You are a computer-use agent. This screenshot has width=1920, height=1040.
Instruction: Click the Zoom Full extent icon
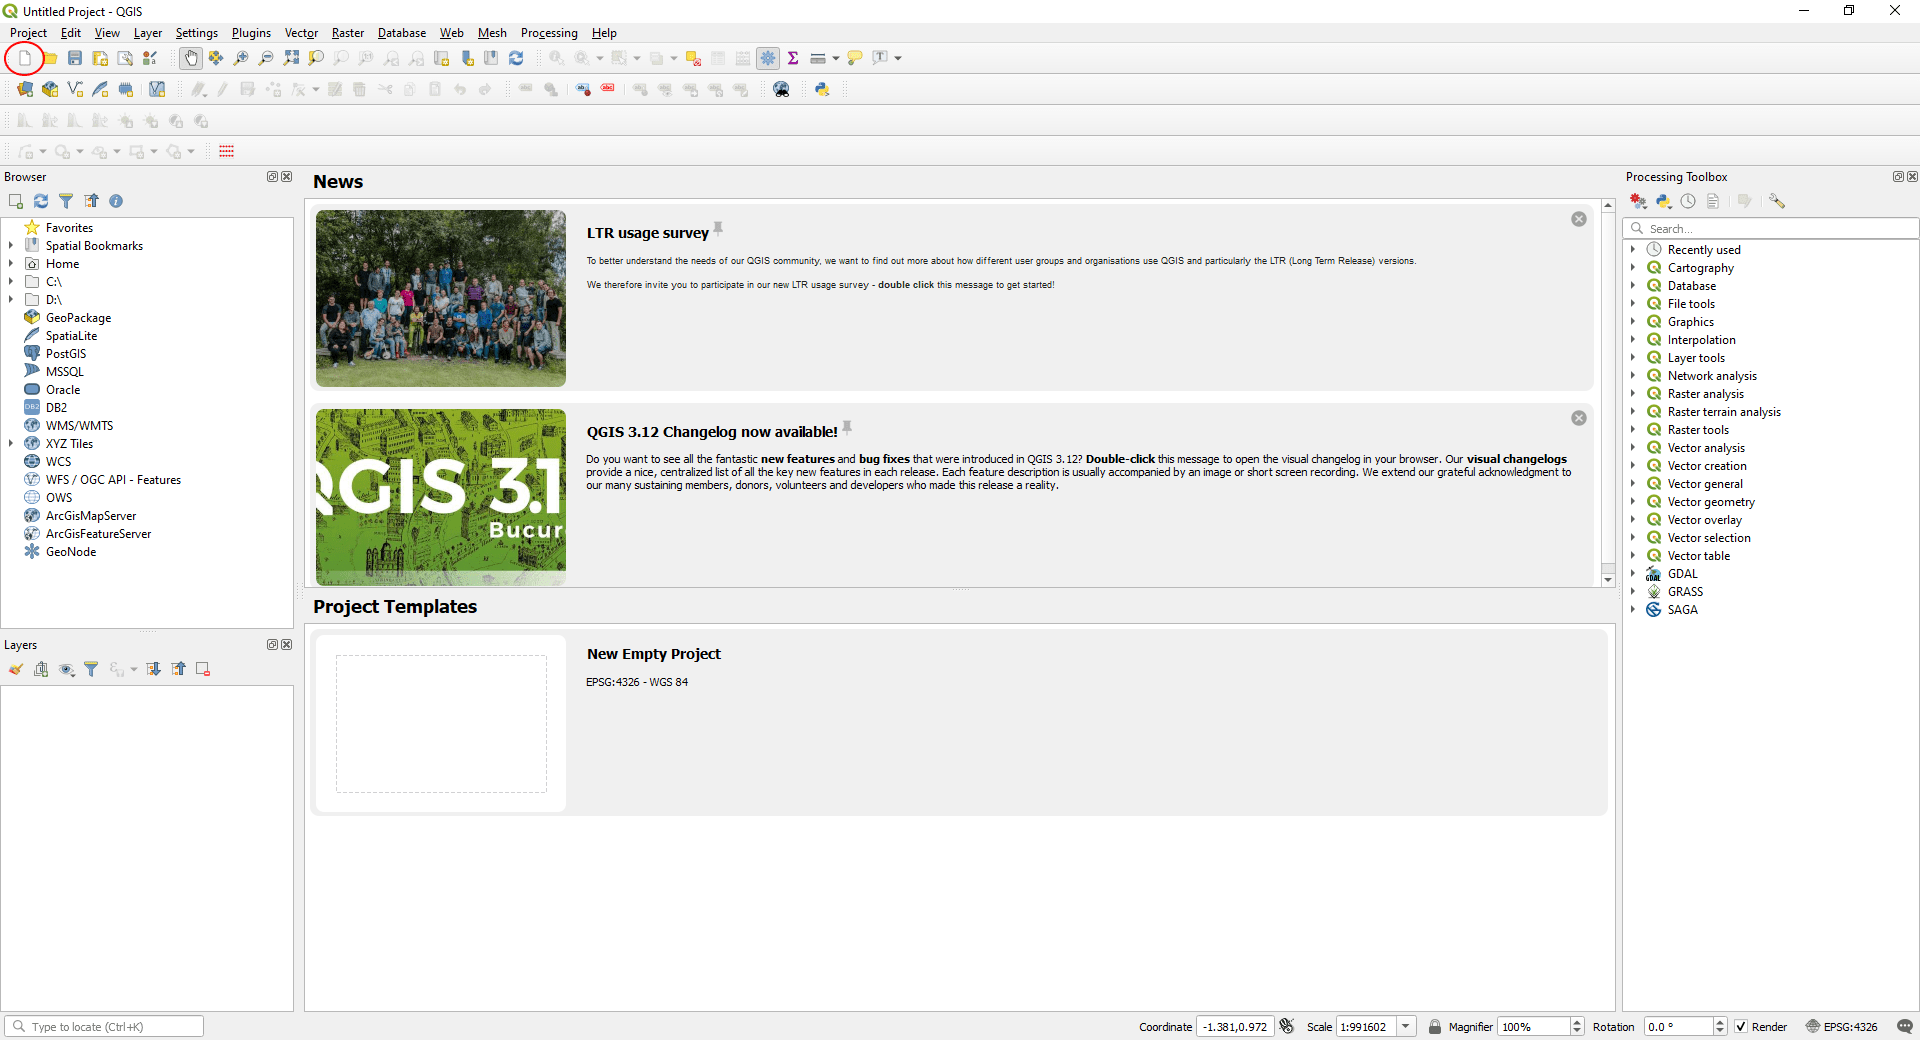pyautogui.click(x=291, y=58)
